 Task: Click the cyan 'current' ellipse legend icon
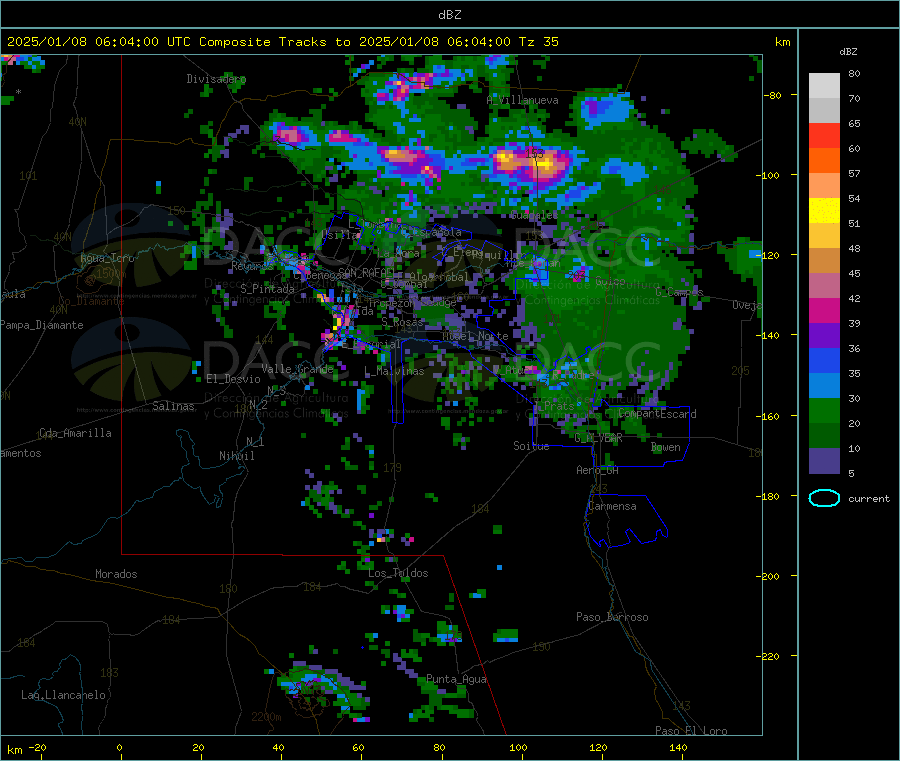[824, 498]
